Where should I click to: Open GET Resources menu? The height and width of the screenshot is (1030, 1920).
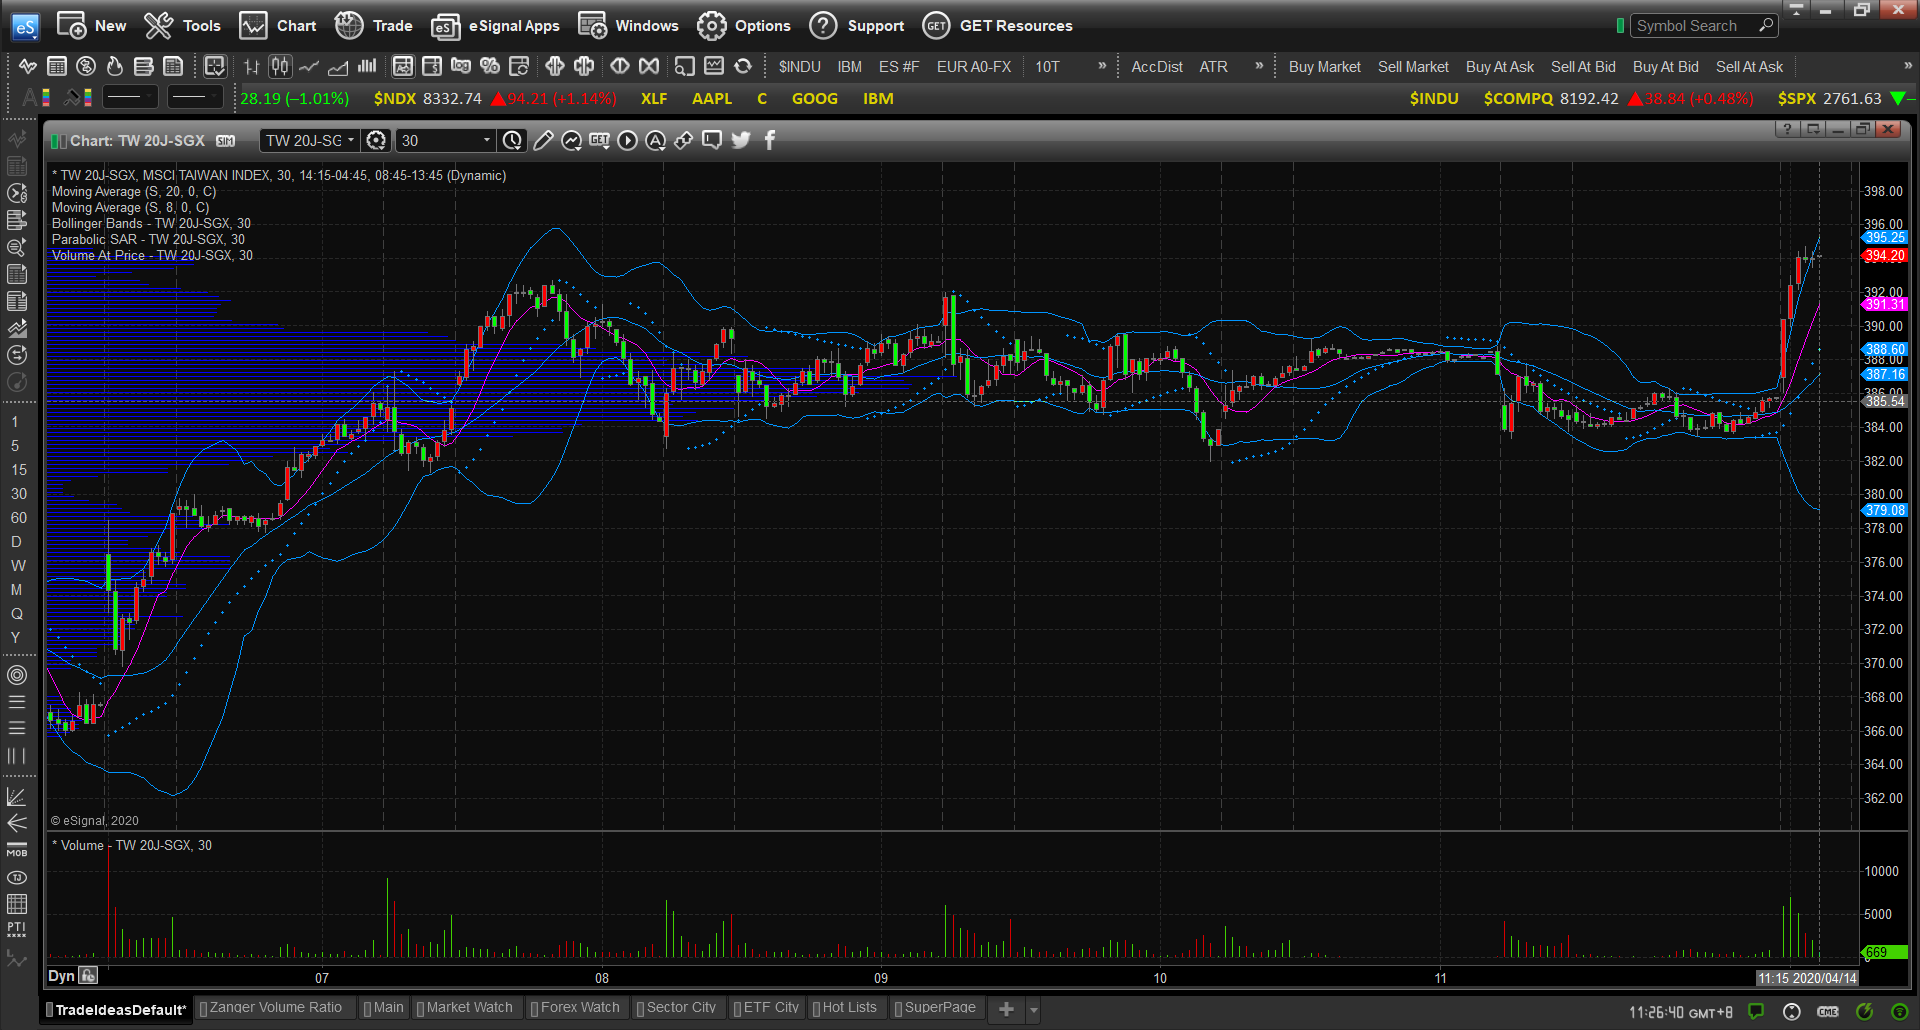coord(997,26)
